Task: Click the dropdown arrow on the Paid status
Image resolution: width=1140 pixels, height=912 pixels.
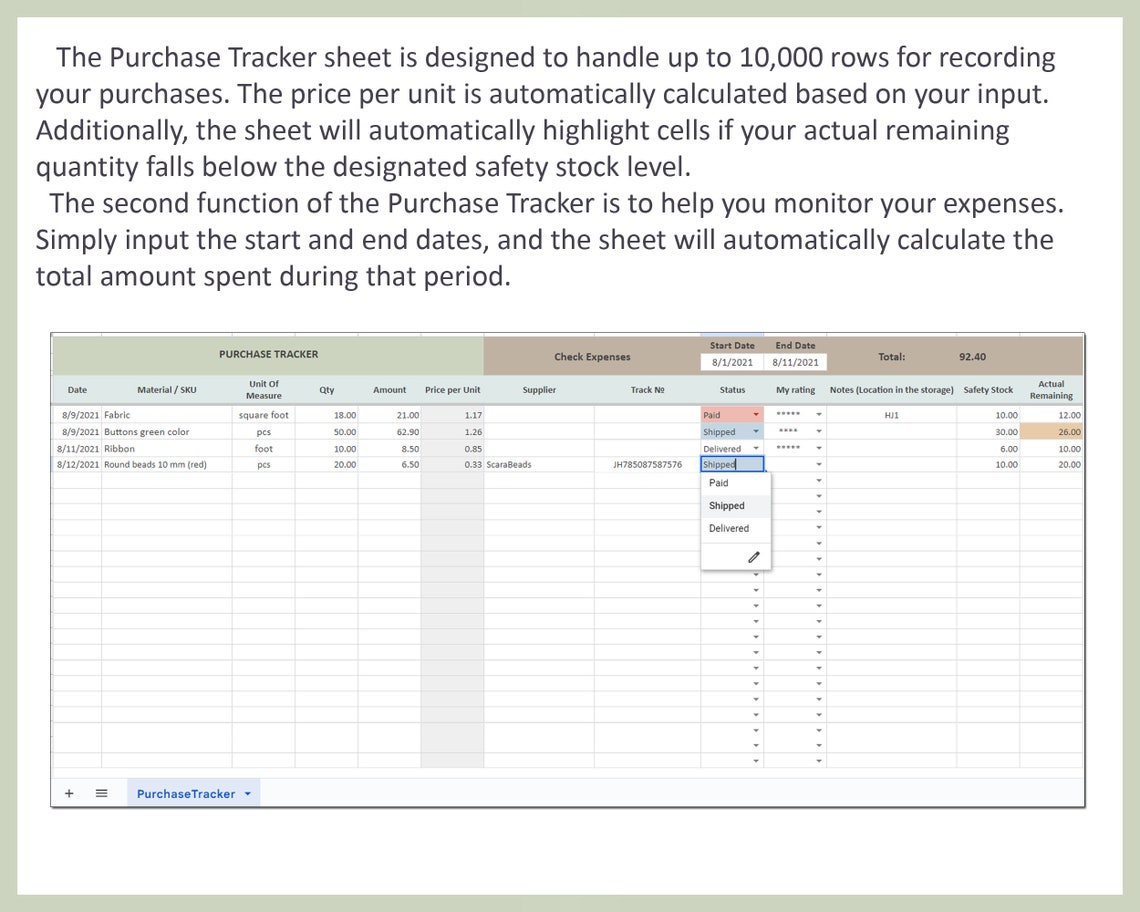Action: (758, 414)
